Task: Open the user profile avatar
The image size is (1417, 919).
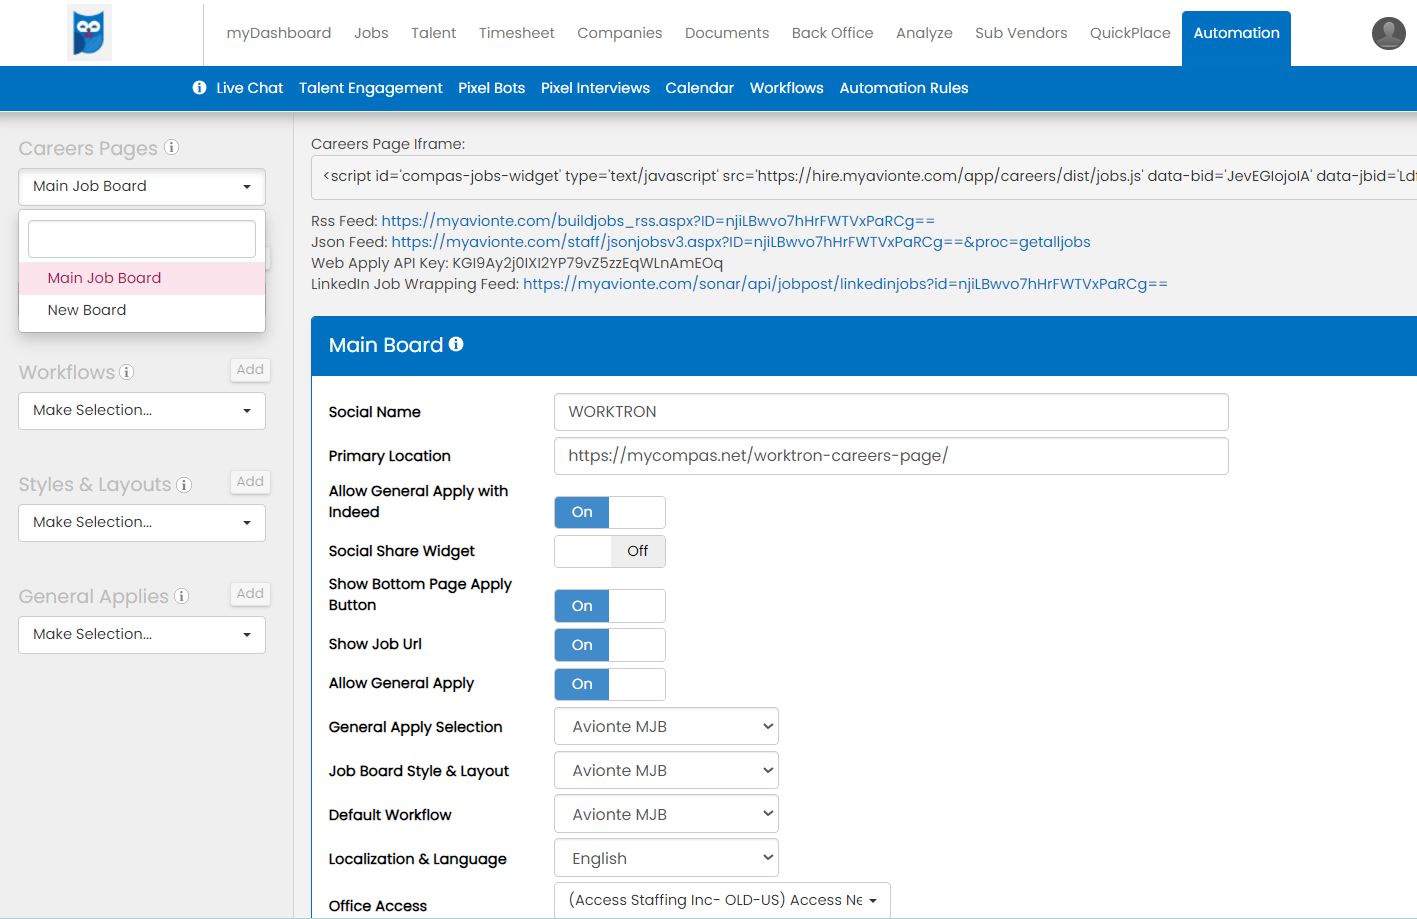Action: pos(1388,33)
